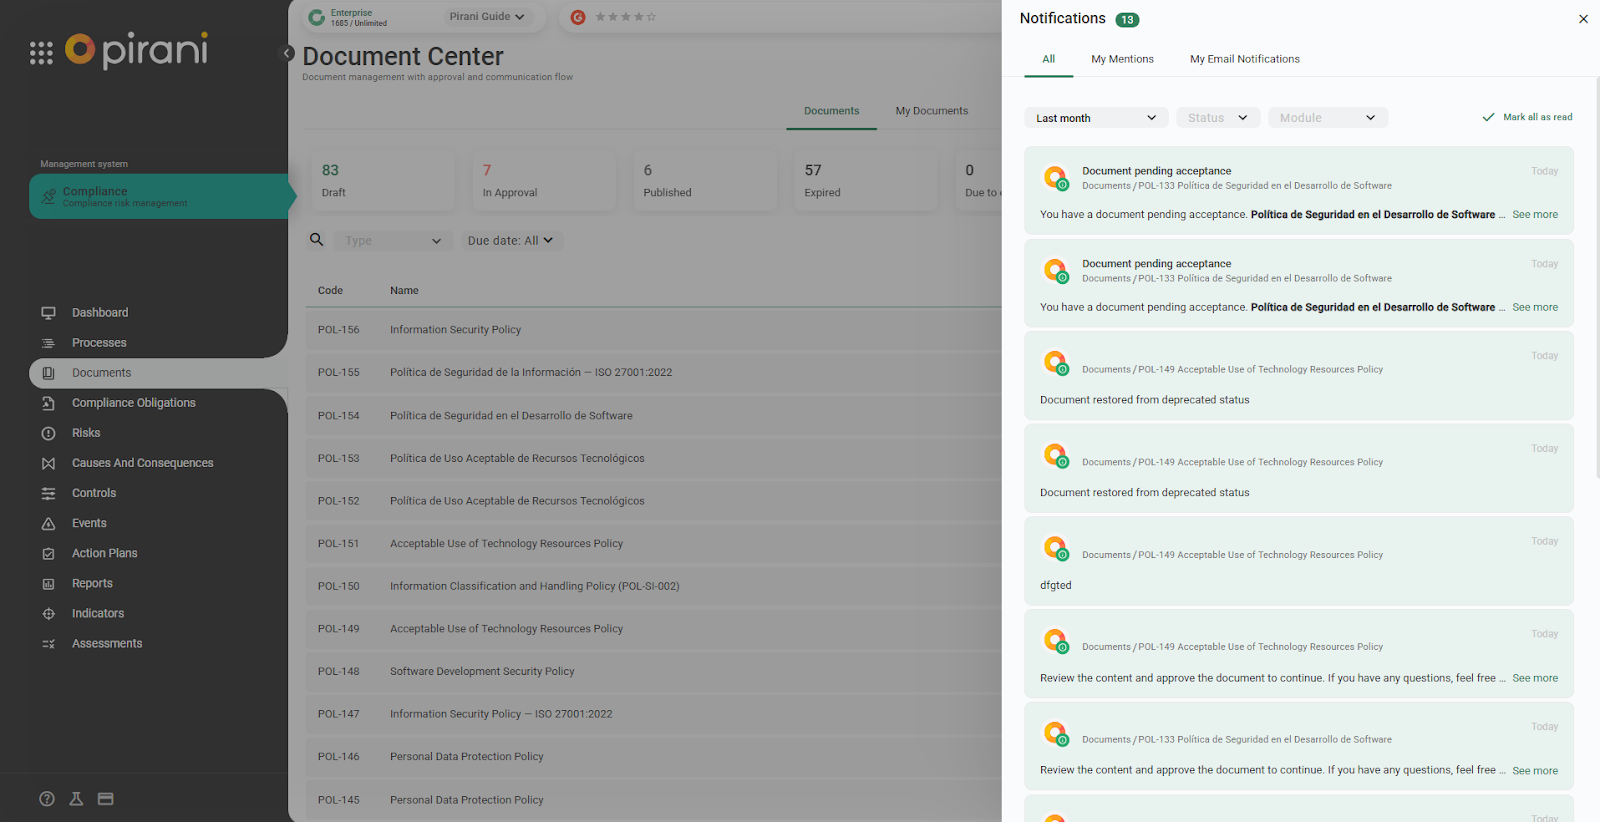Click the Dashboard monitor icon

48,313
